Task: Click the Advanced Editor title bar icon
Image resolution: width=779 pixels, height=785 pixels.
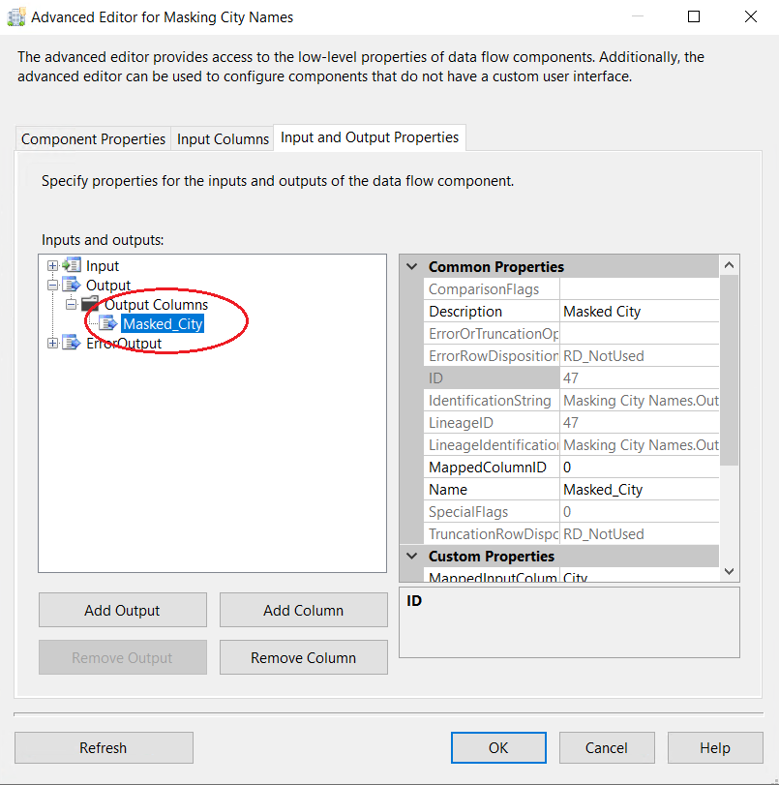Action: click(x=15, y=17)
